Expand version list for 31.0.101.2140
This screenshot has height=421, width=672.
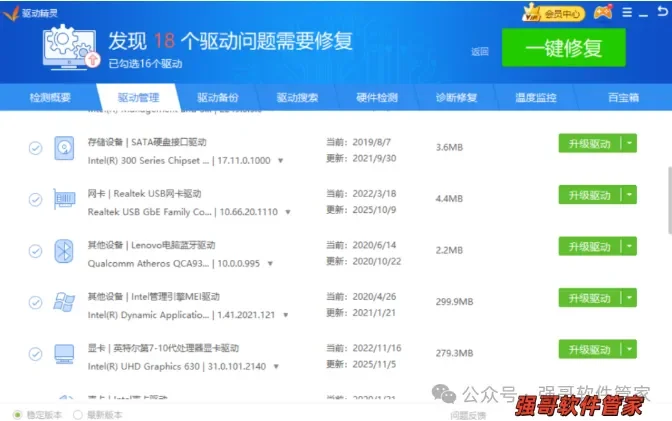(276, 367)
